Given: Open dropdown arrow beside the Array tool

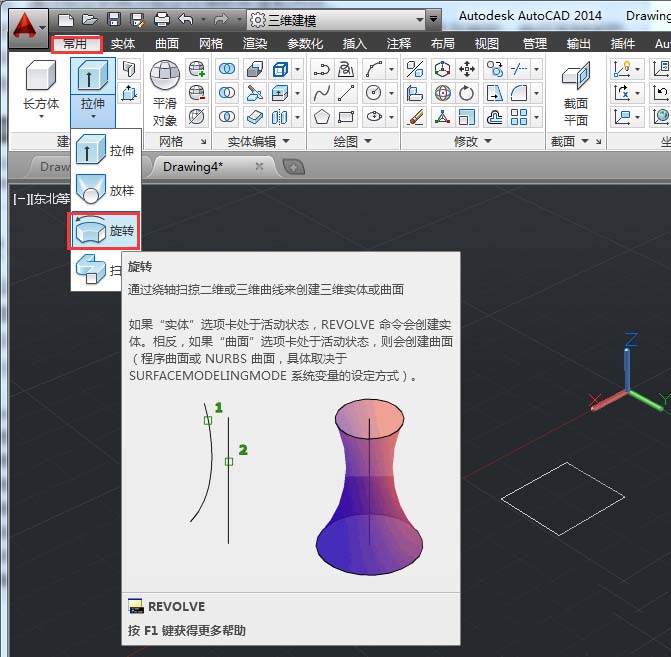Looking at the screenshot, I should coord(536,117).
